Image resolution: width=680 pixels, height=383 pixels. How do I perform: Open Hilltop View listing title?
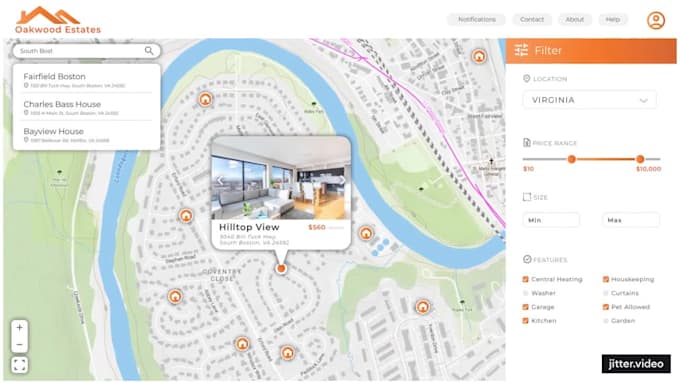click(249, 227)
